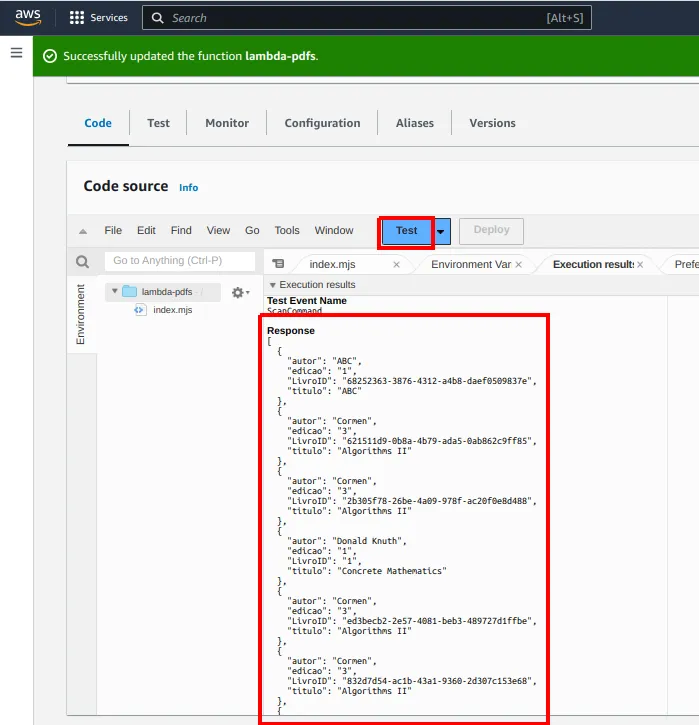Focus the Go to Anything input
The width and height of the screenshot is (699, 725).
tap(180, 261)
